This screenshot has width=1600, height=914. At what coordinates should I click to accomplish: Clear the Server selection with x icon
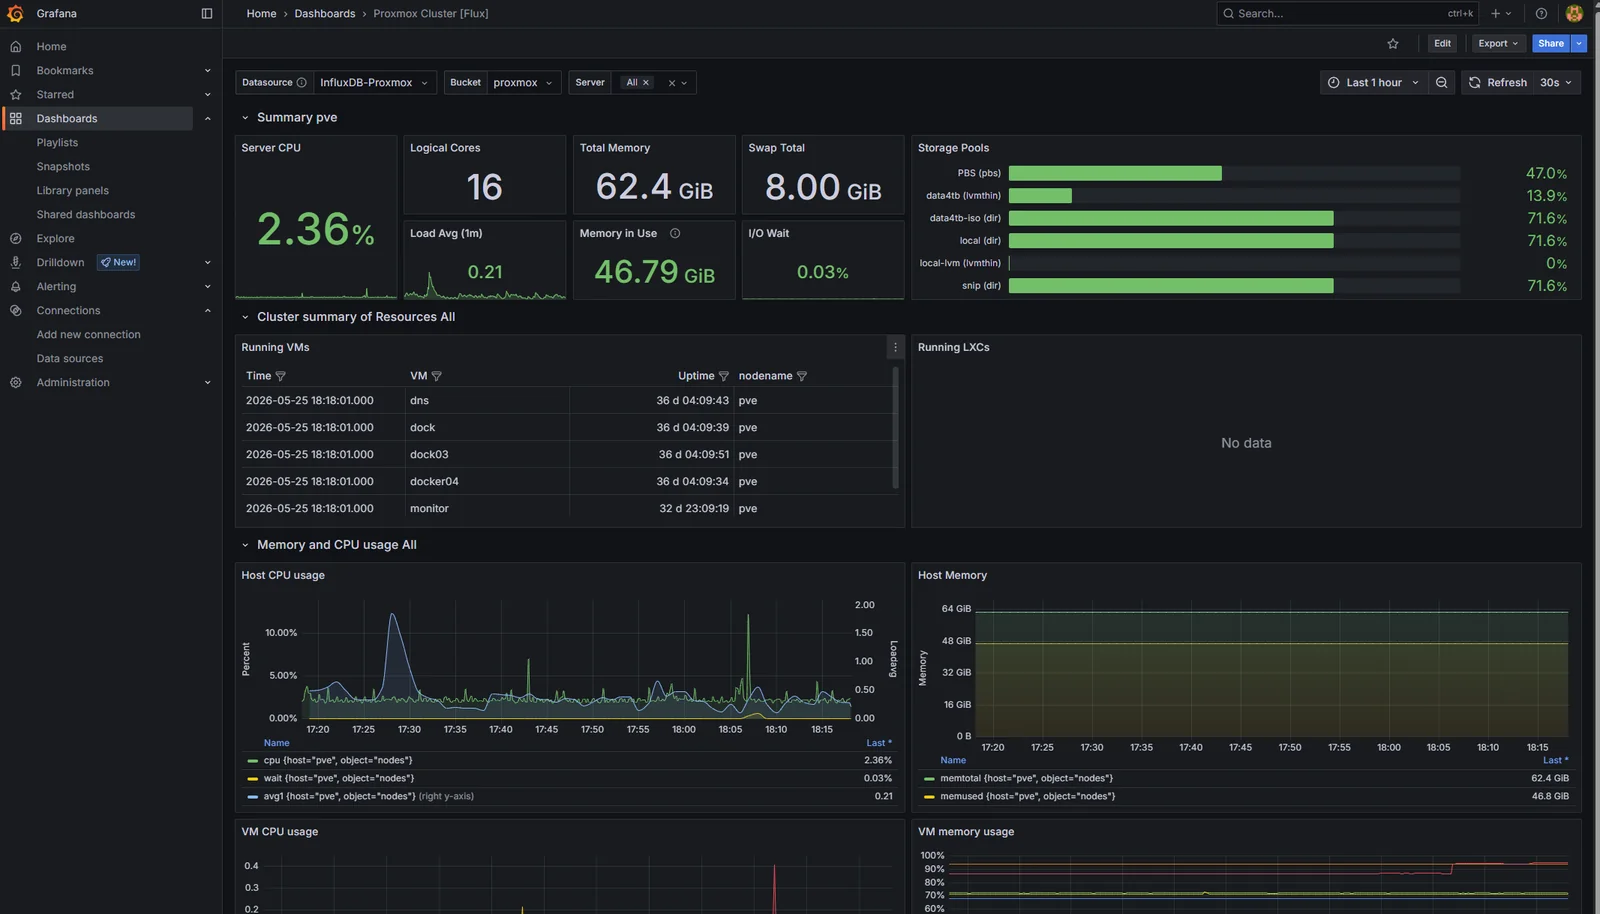(672, 83)
